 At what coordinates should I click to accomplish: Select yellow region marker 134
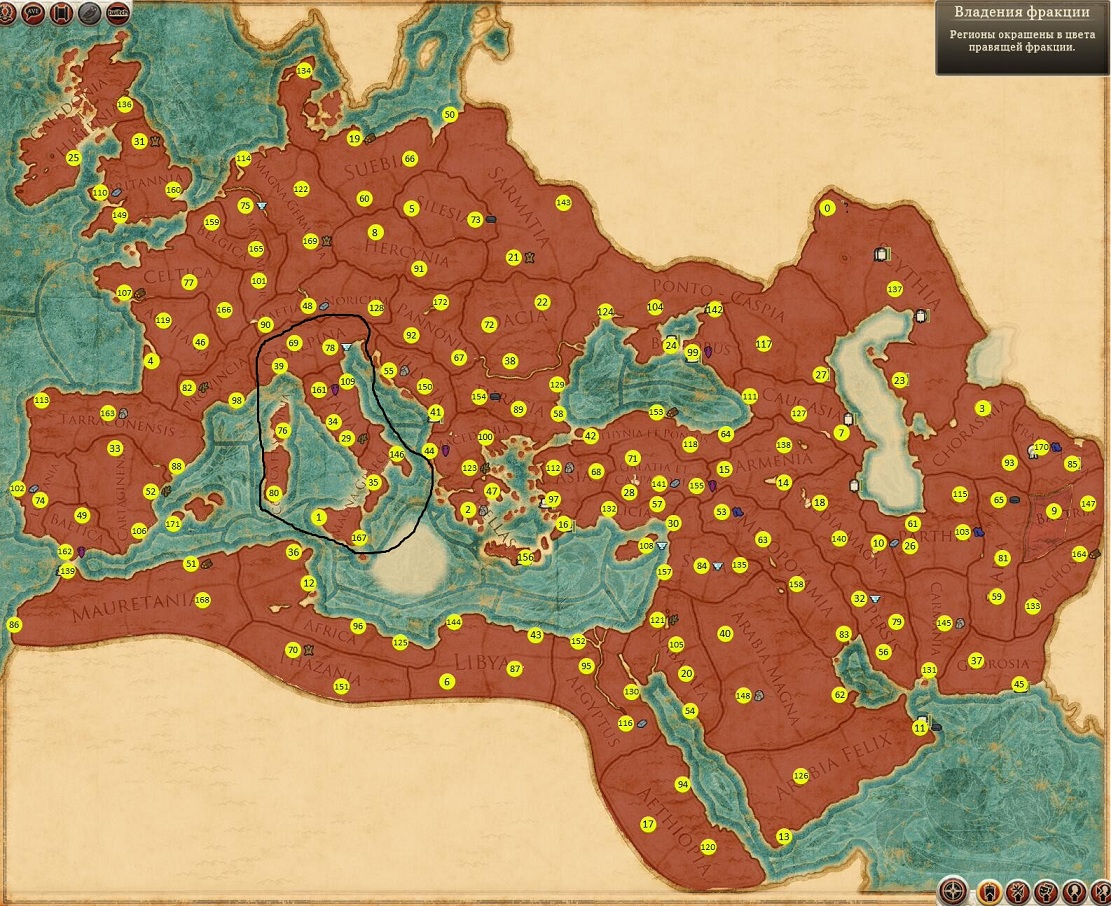(x=304, y=71)
